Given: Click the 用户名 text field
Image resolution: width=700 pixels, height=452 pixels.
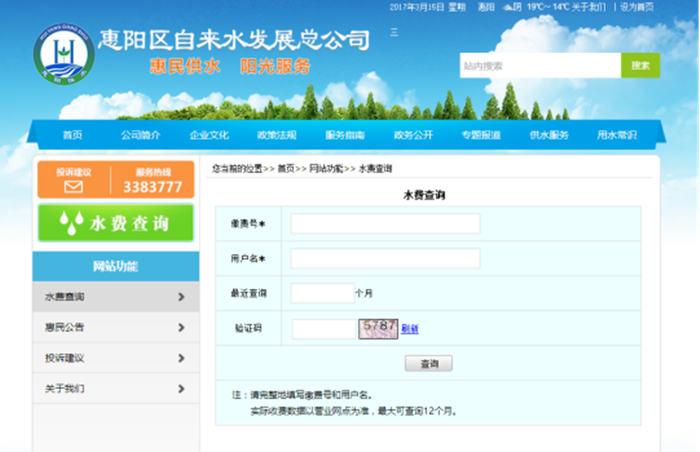Looking at the screenshot, I should pos(385,258).
